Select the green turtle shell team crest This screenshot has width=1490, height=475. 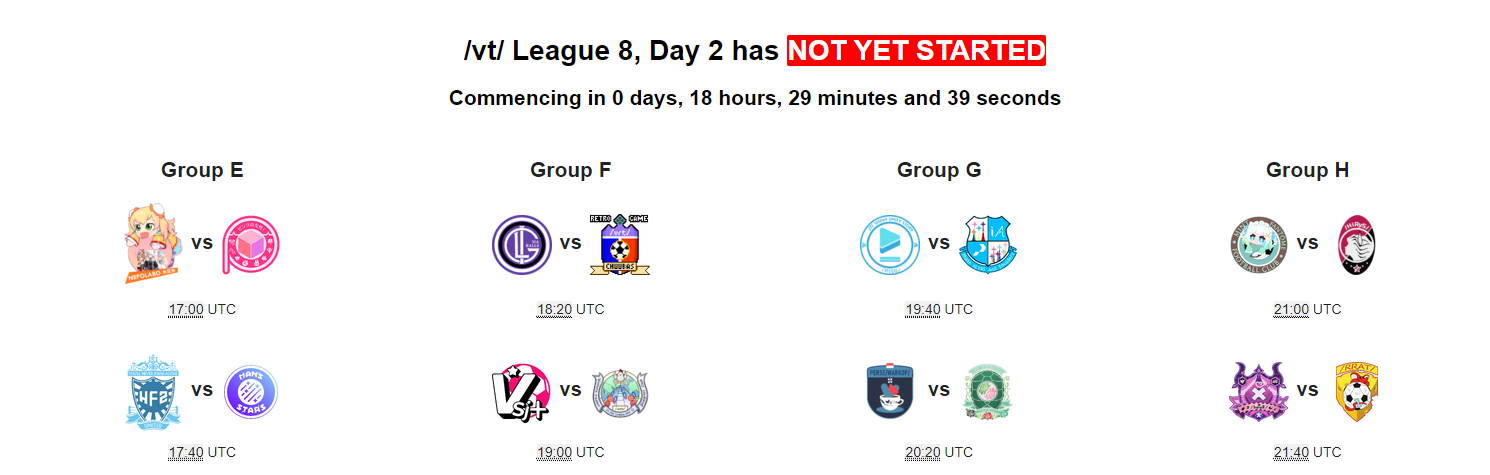coord(987,391)
